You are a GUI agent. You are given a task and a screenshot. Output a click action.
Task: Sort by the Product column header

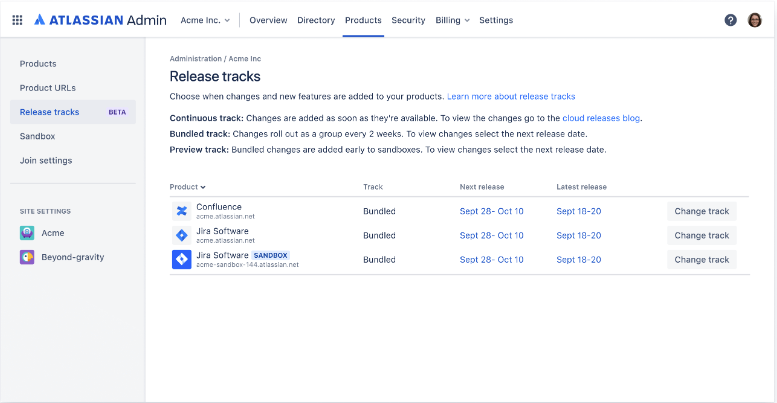(188, 187)
